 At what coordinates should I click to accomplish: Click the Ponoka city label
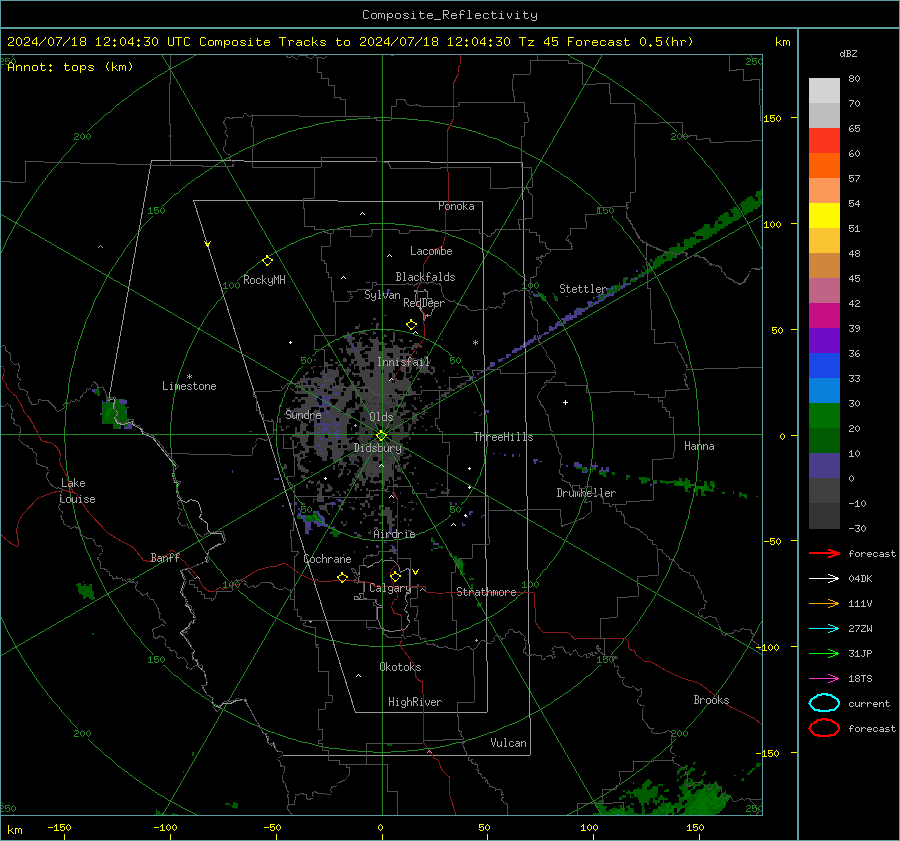coord(456,206)
